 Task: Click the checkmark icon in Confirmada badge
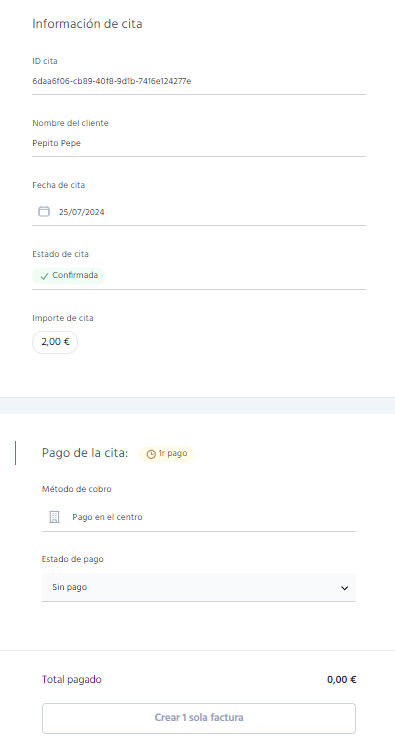tap(45, 277)
